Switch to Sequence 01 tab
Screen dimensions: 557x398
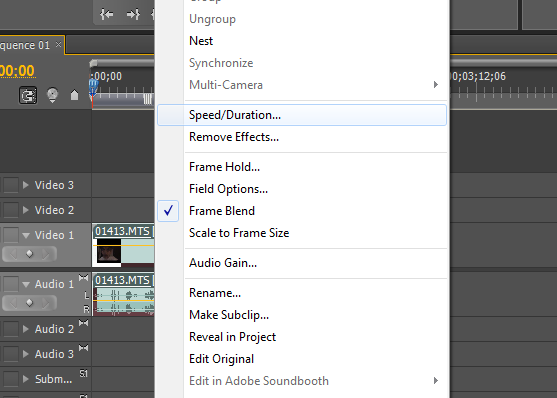(x=25, y=45)
